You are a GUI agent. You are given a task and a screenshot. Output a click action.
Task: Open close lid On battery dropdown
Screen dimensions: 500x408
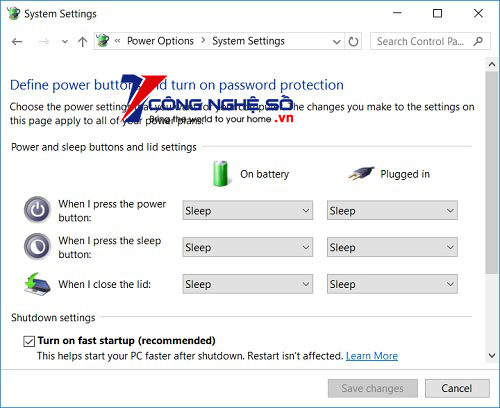click(247, 284)
